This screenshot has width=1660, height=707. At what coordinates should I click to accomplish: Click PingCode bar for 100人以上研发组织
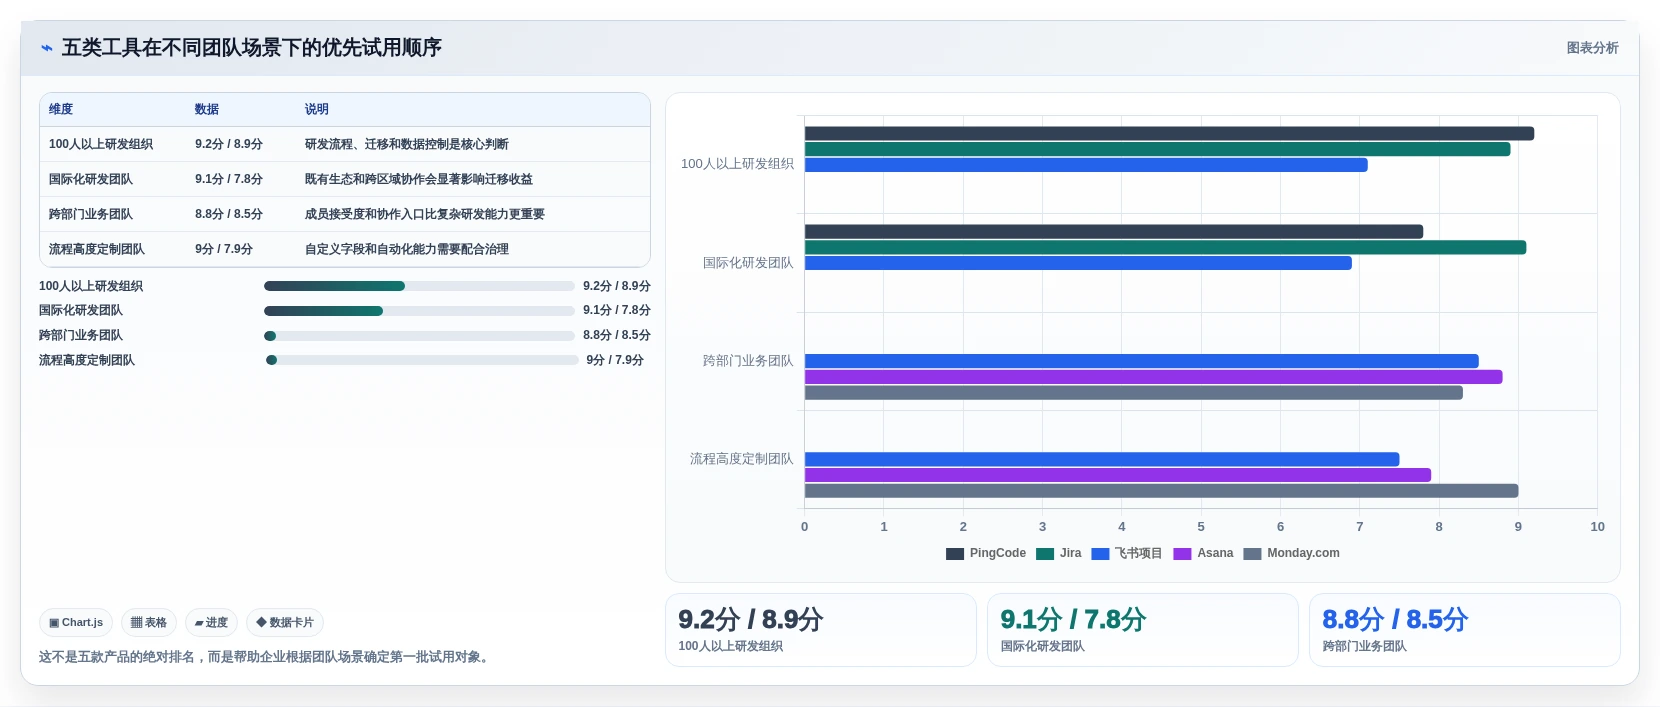[1169, 133]
